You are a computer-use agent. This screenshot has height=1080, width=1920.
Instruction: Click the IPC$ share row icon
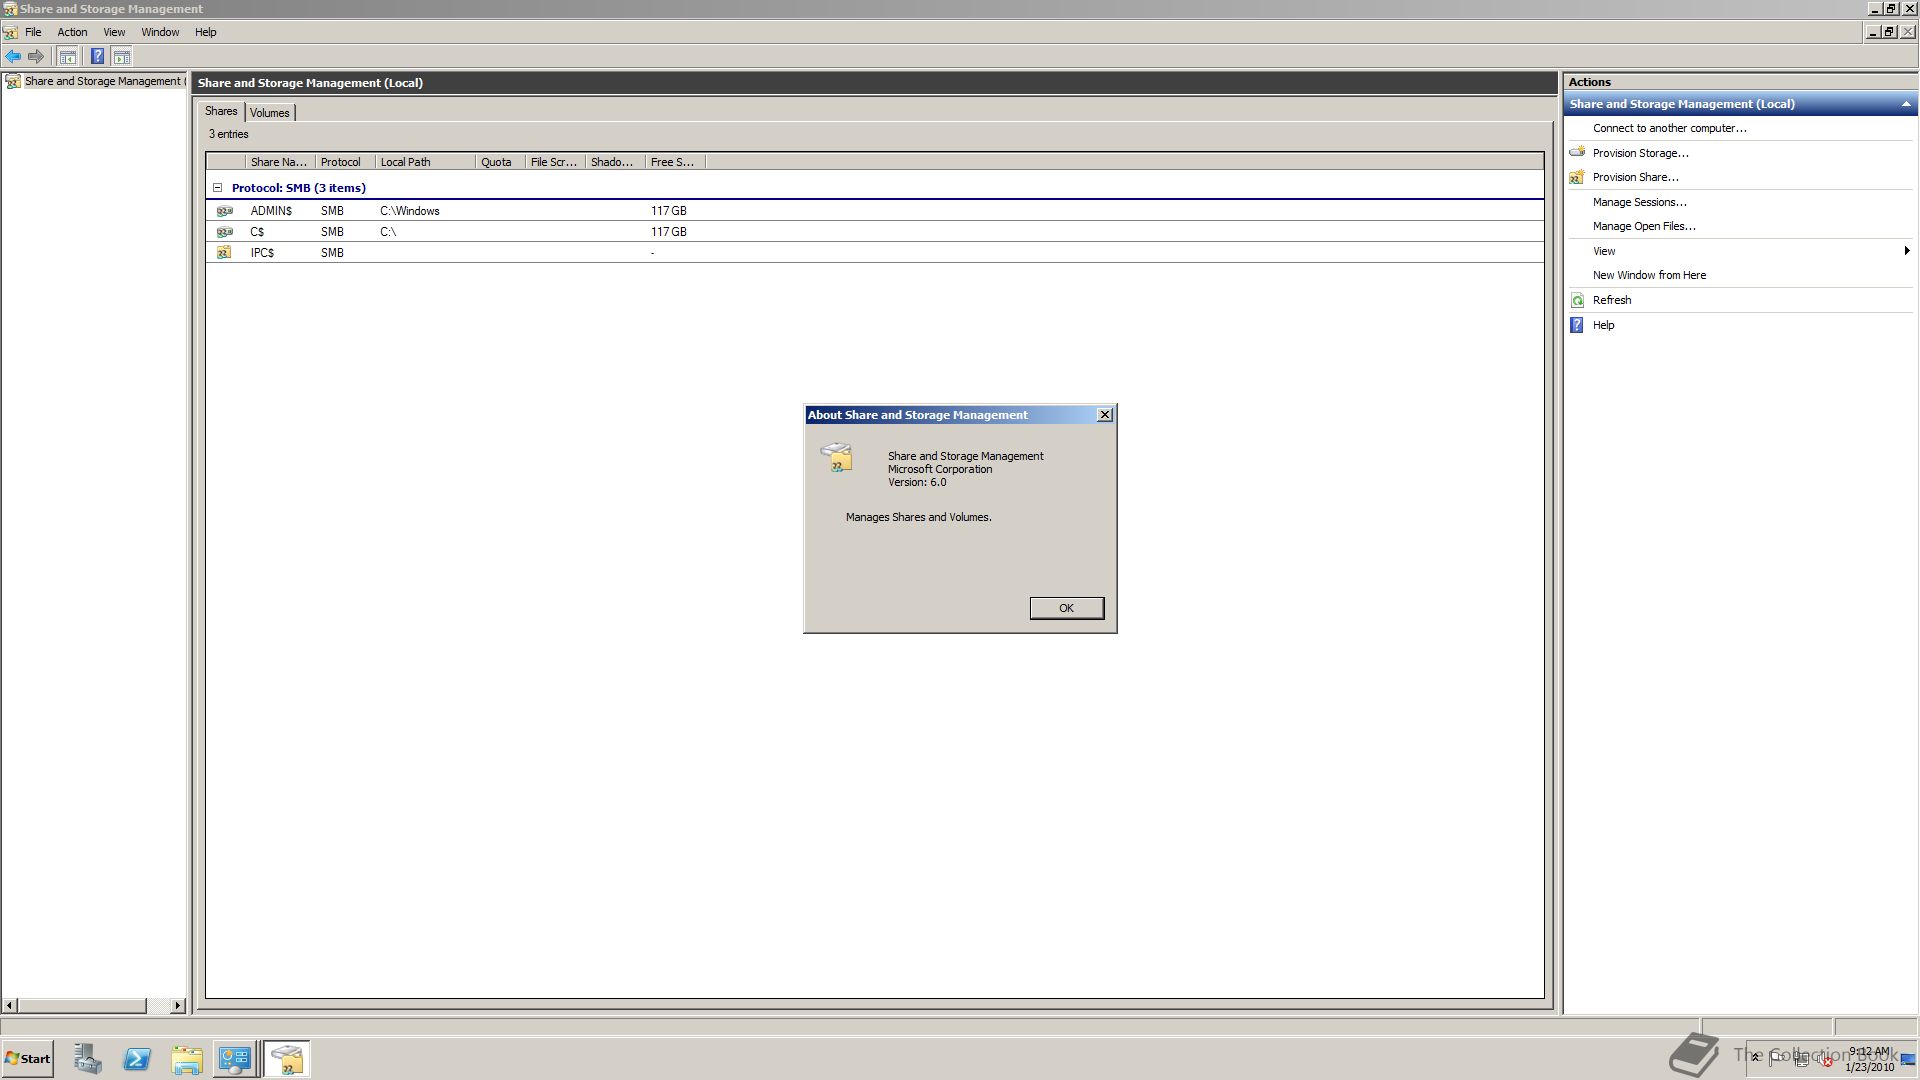click(225, 253)
